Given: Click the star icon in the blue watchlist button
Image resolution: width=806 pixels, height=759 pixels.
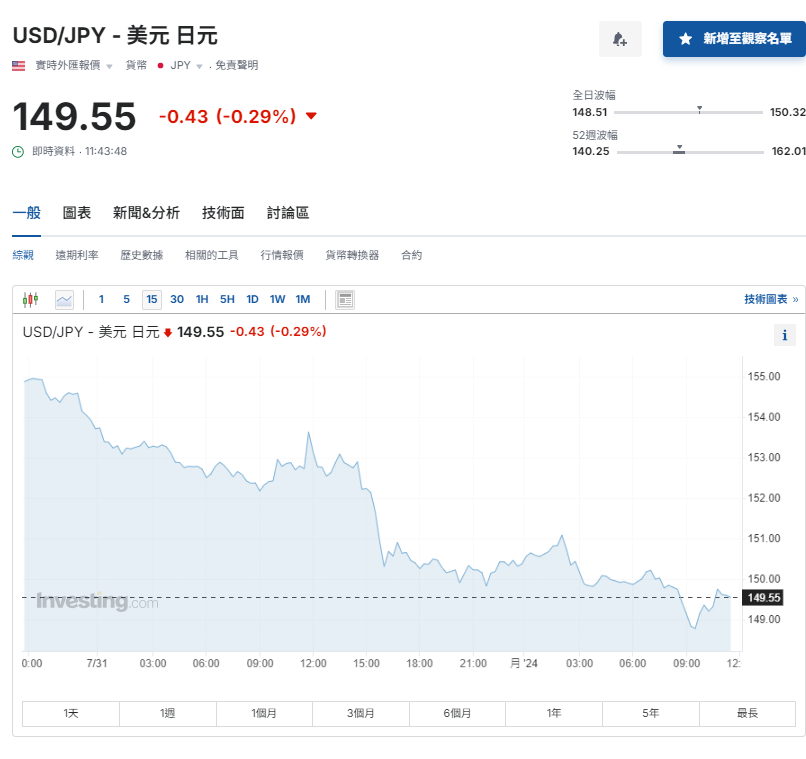Looking at the screenshot, I should 685,39.
